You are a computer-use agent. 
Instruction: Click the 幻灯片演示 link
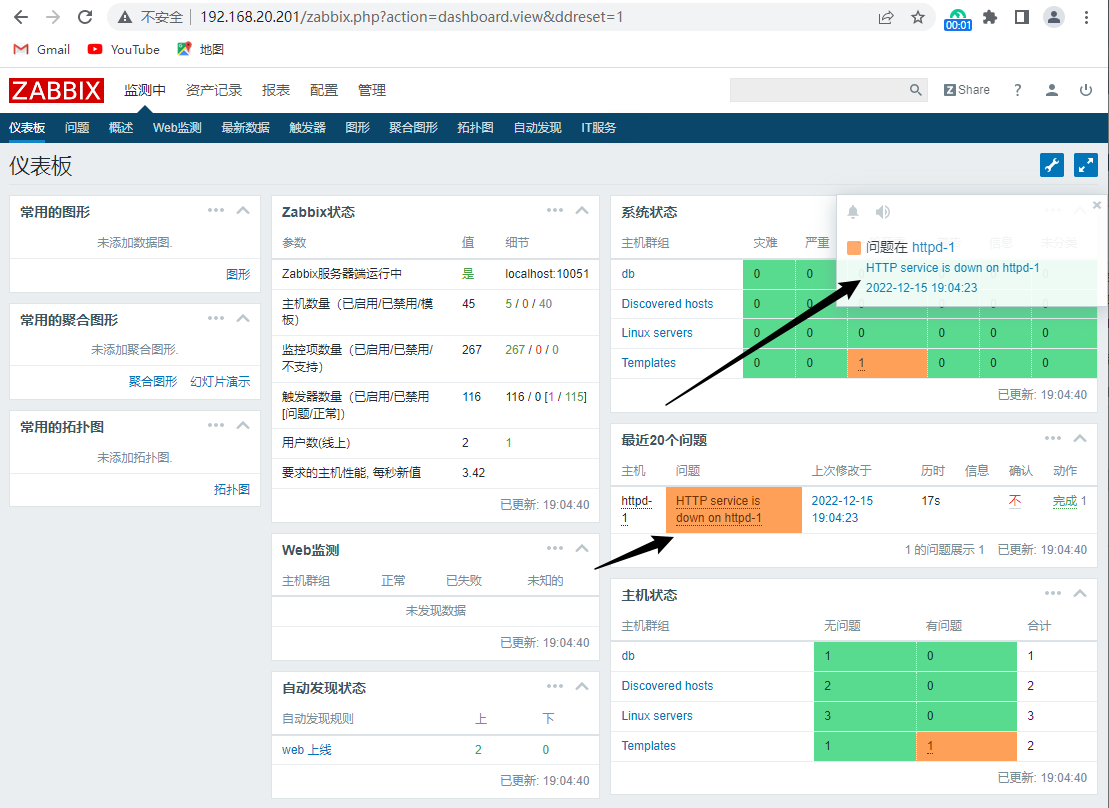220,381
